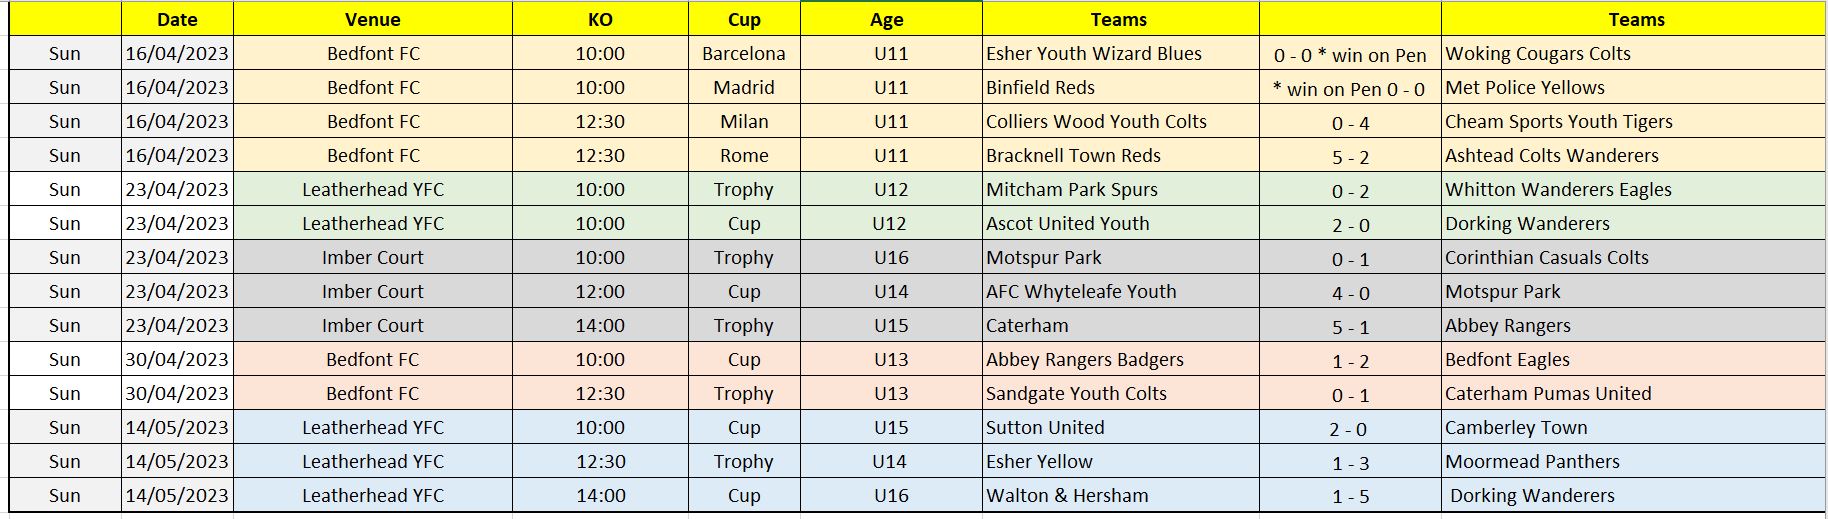Click the Bedfont Eagles cell
Screen dimensions: 1828x519
coord(1633,360)
